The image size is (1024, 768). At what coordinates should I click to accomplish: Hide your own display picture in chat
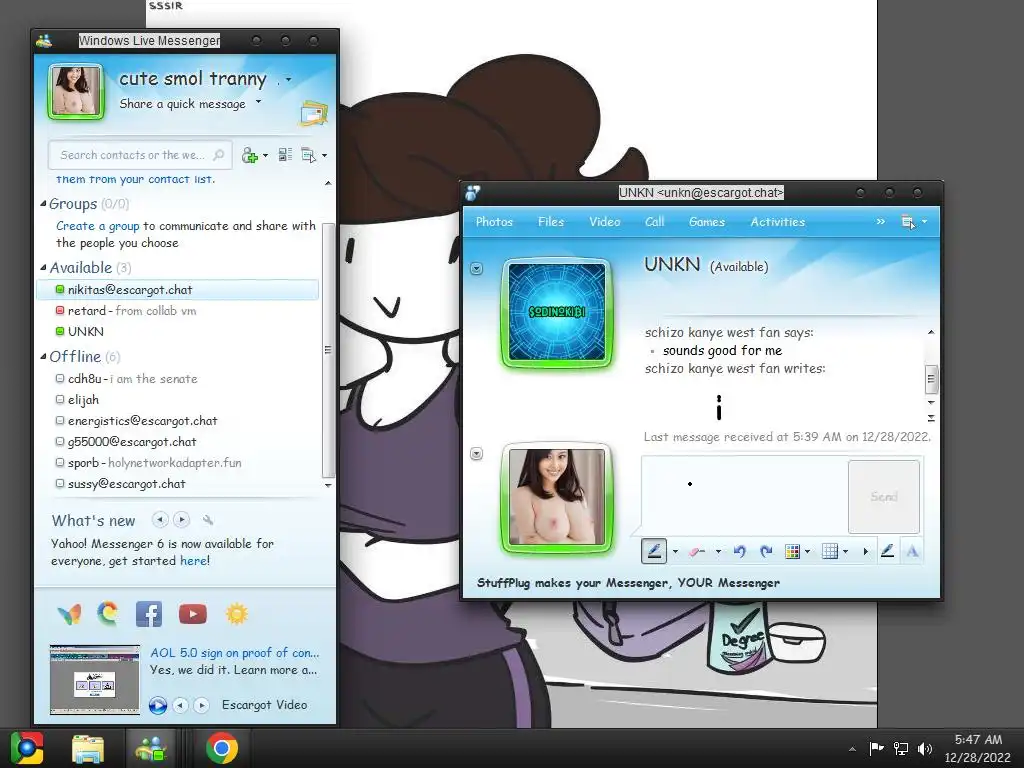tap(477, 453)
